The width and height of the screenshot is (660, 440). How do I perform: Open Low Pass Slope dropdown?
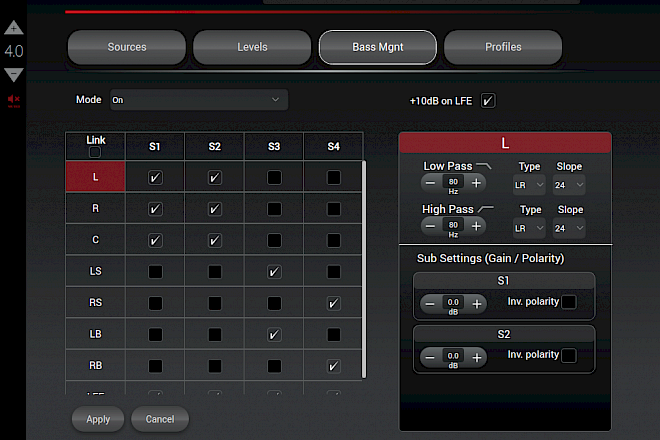569,185
